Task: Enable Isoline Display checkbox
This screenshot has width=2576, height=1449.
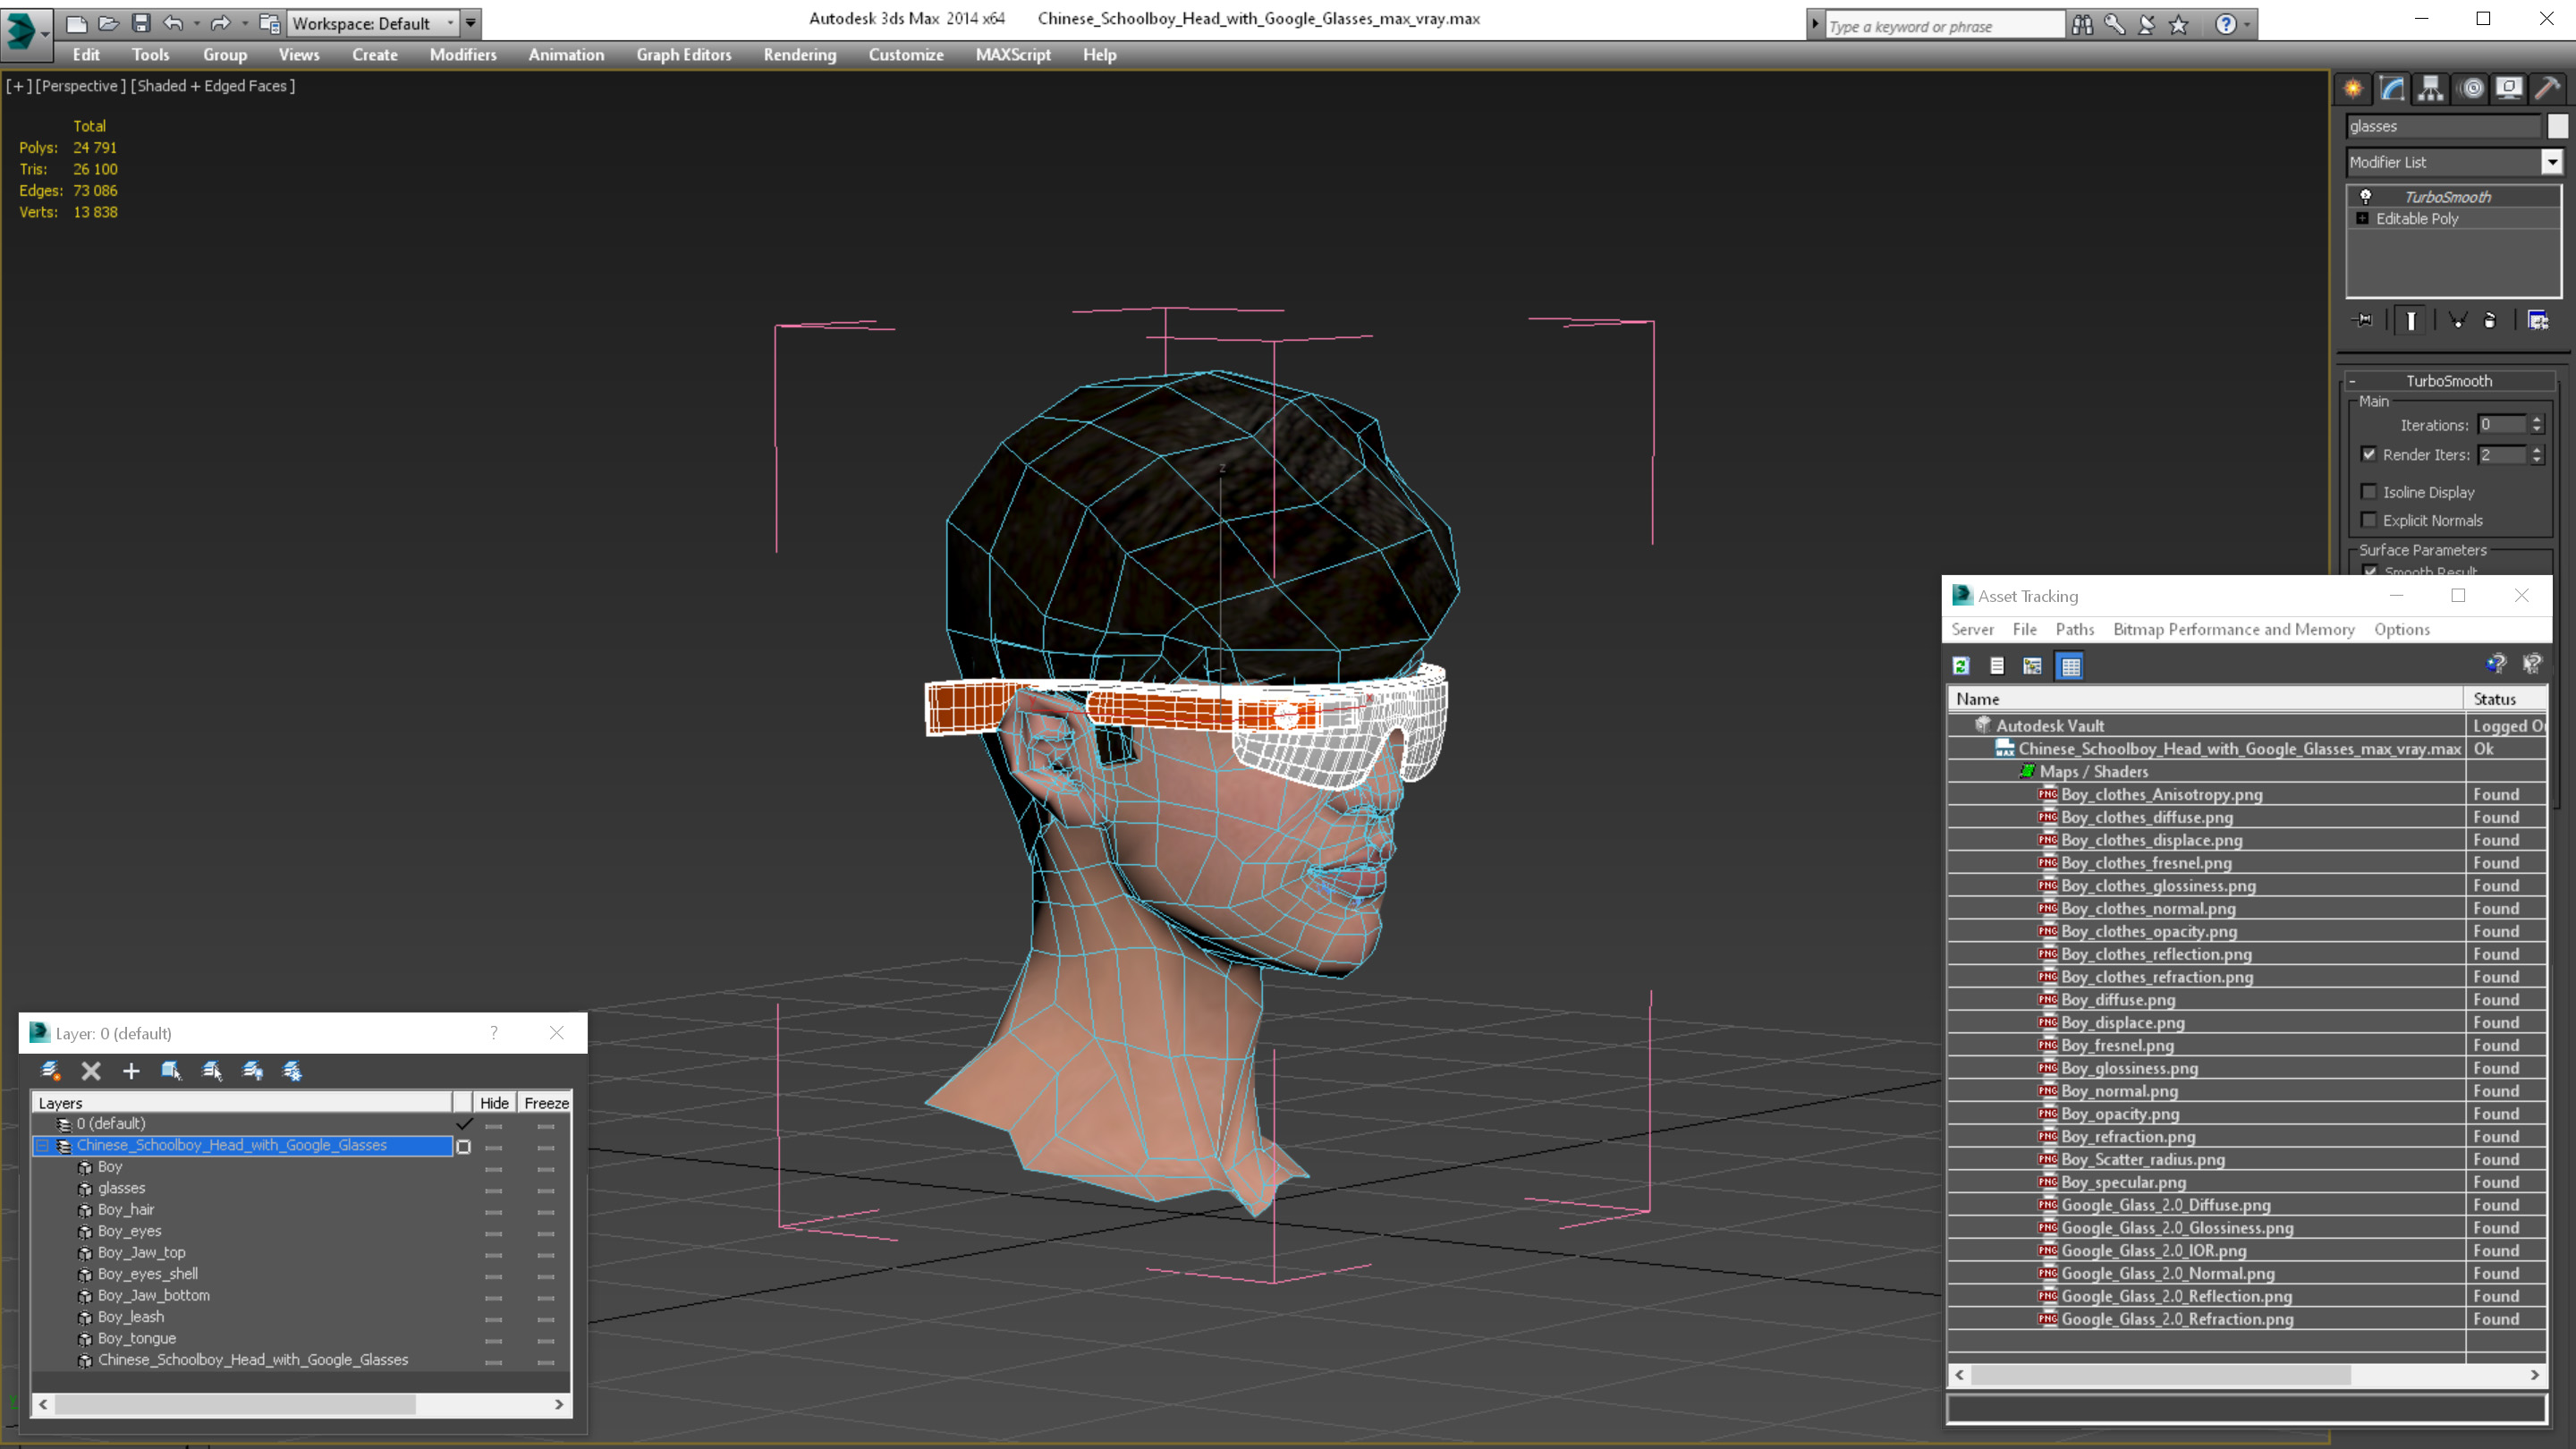Action: tap(2369, 491)
